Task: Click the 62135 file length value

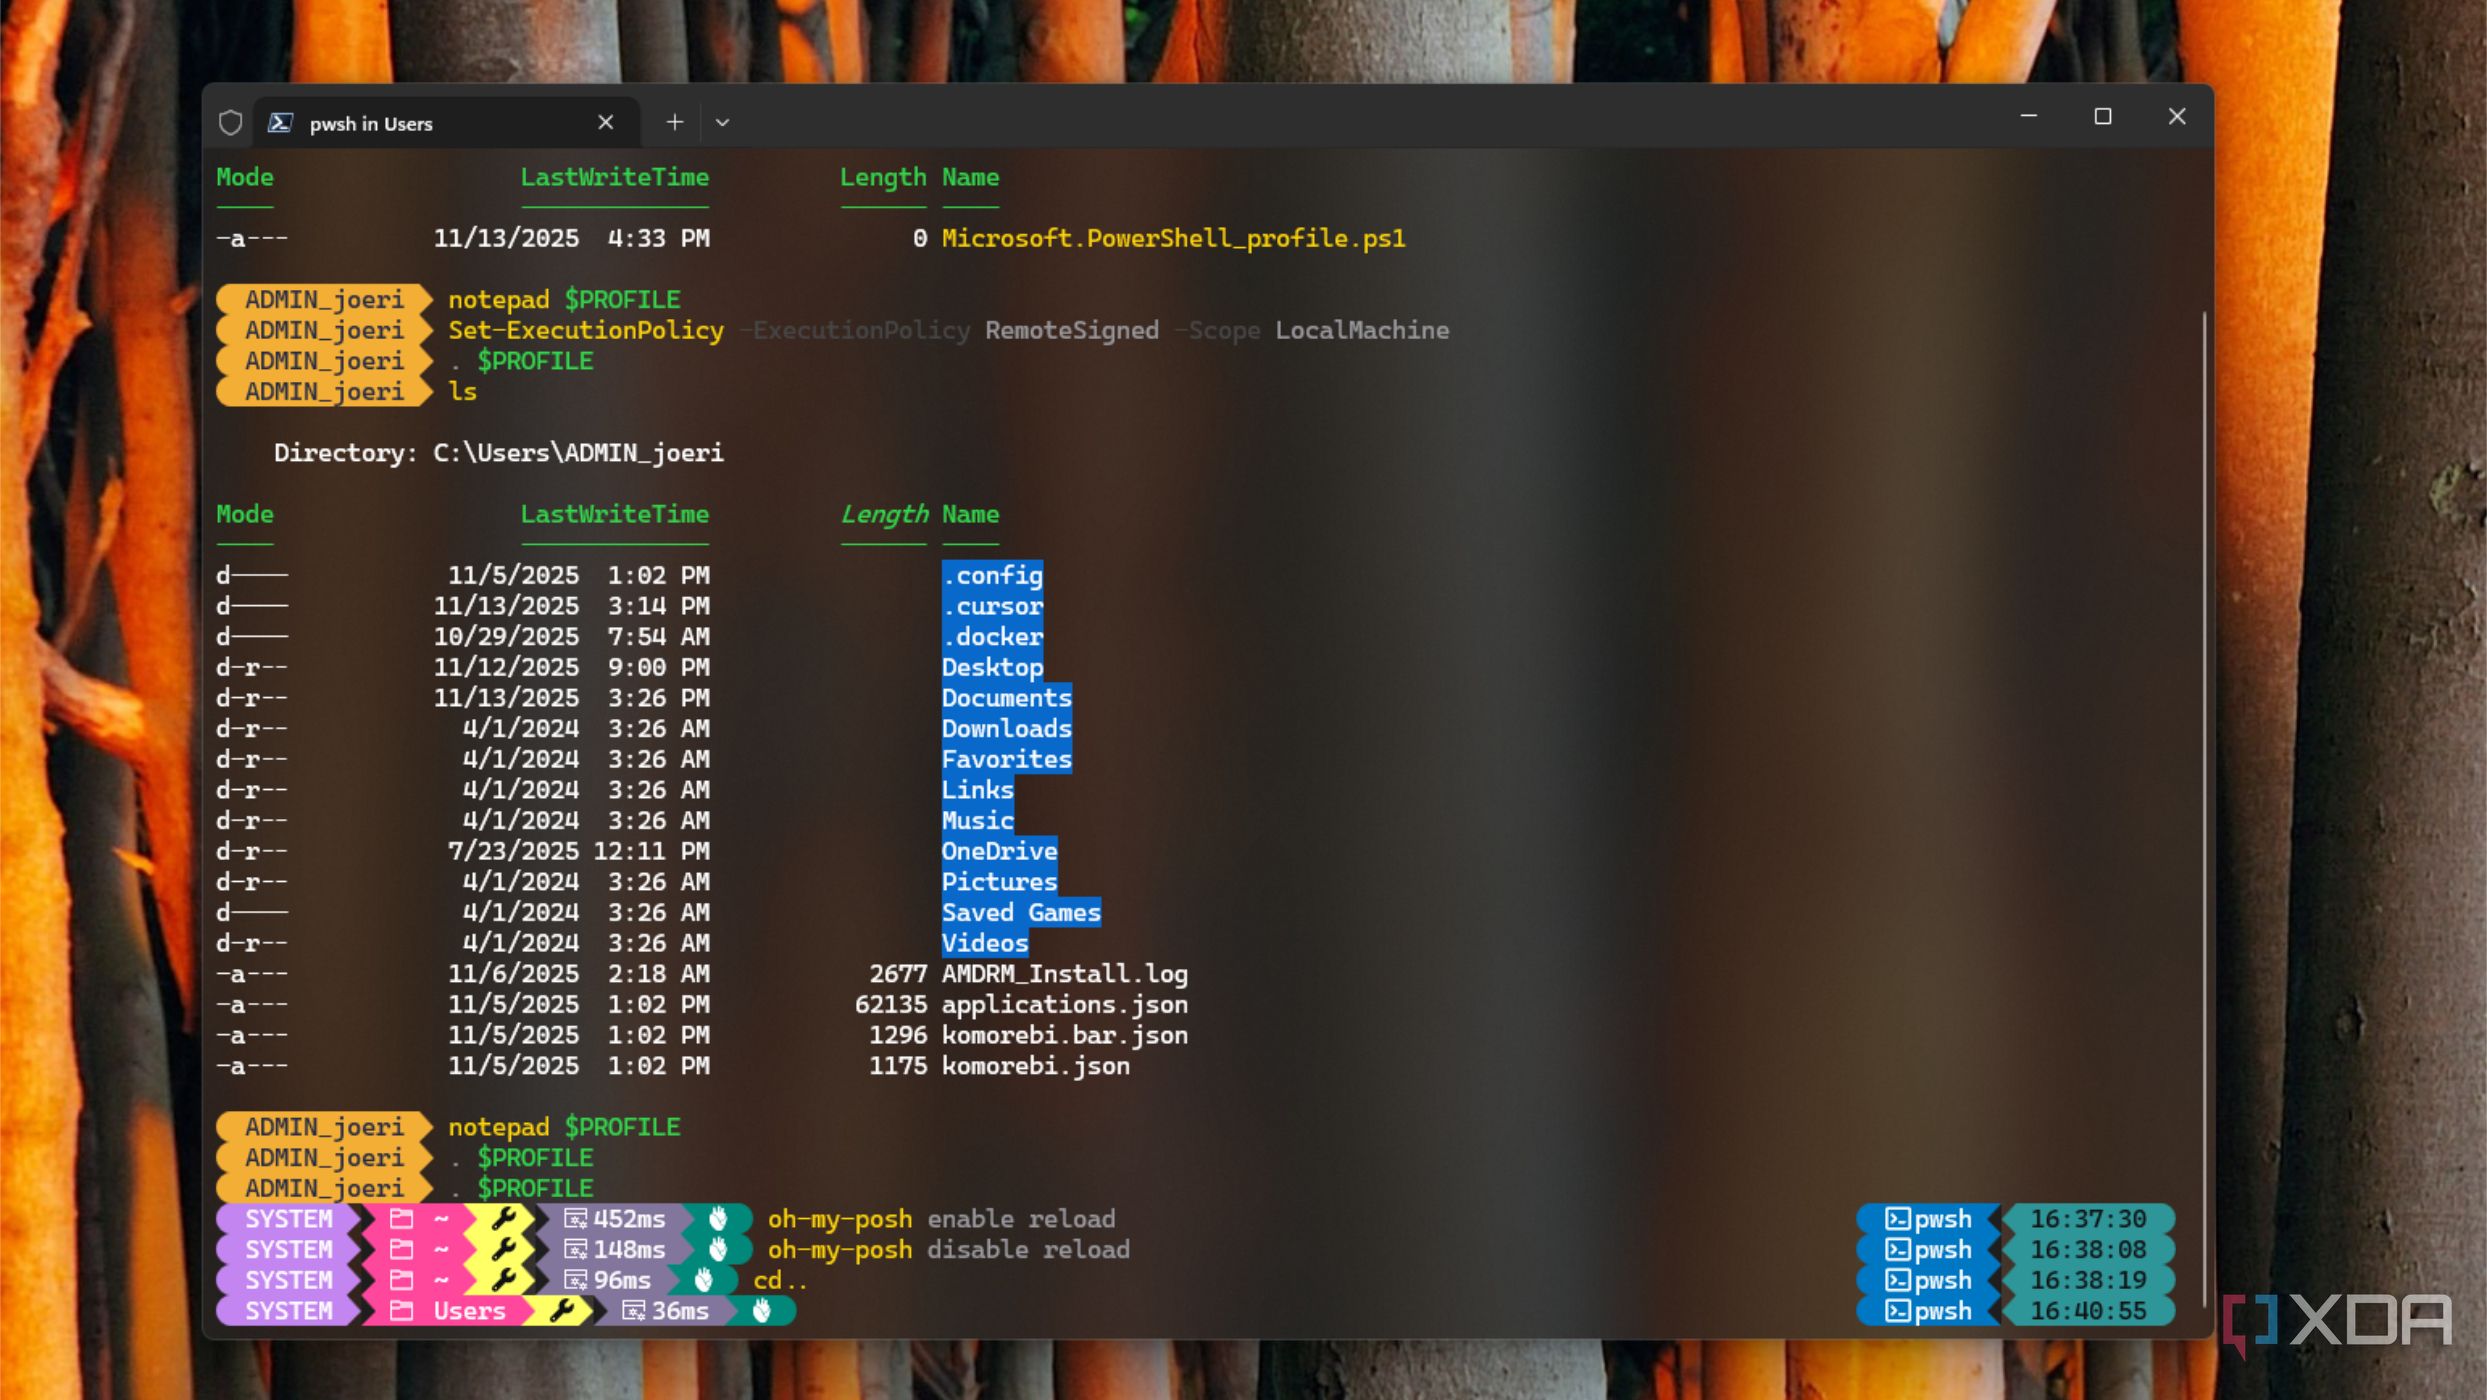Action: tap(891, 1005)
